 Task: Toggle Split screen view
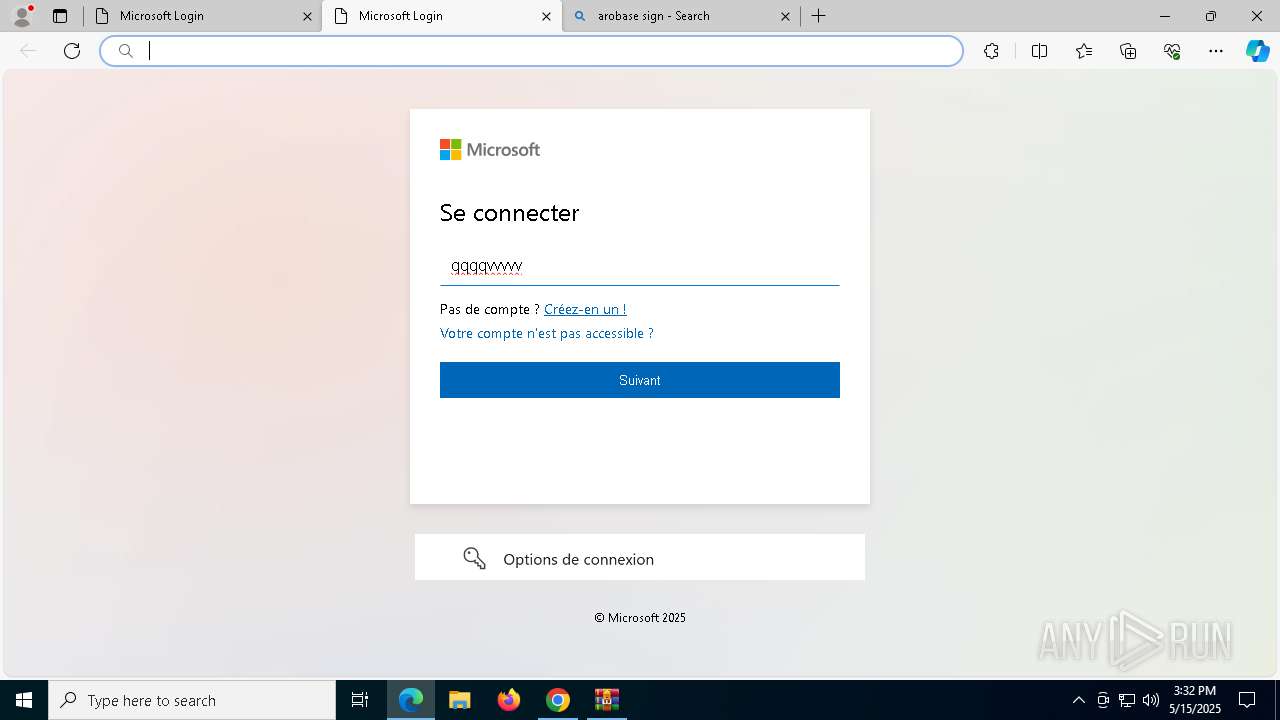coord(1039,51)
